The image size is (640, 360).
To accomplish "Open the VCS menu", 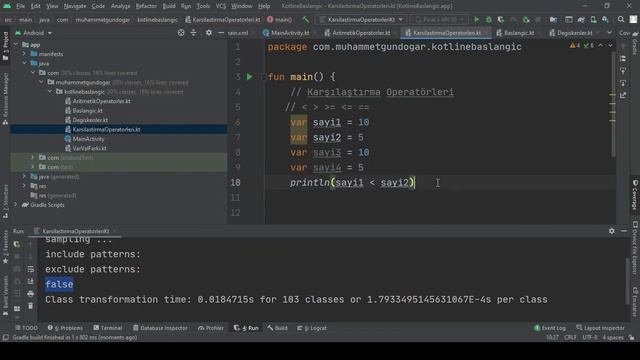I will point(221,6).
